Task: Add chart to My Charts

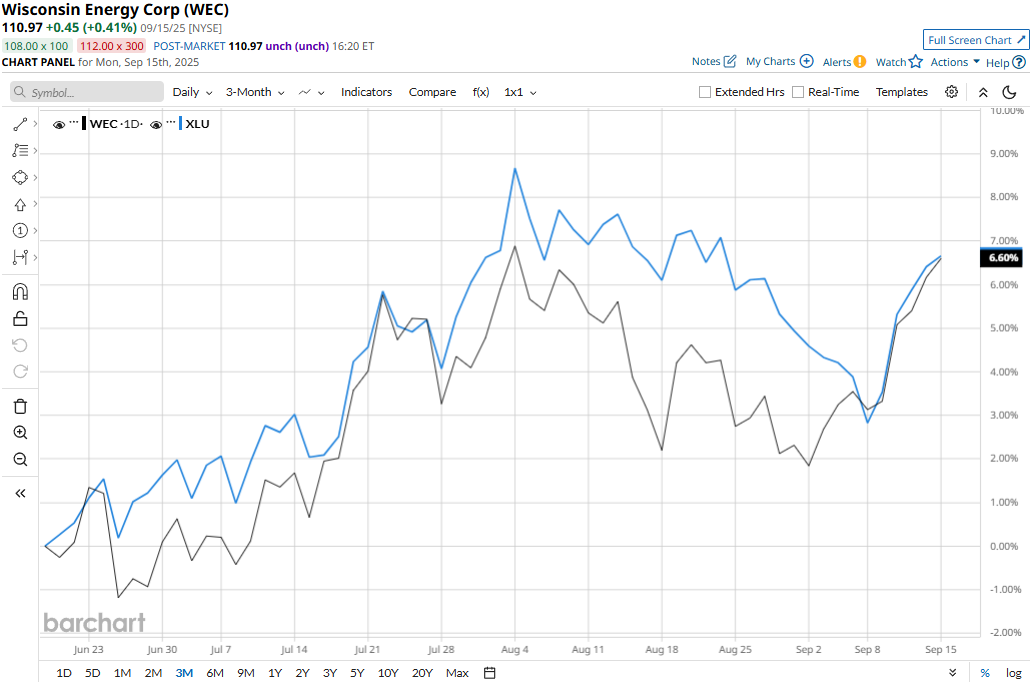Action: tap(779, 61)
